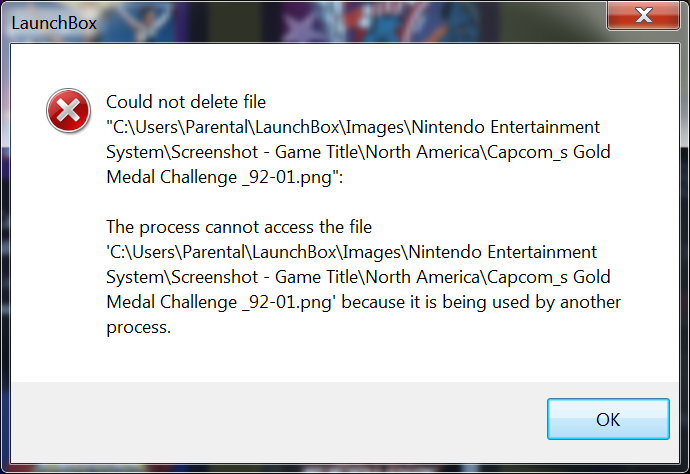Click the OK button to dismiss error
The image size is (690, 474).
[608, 419]
